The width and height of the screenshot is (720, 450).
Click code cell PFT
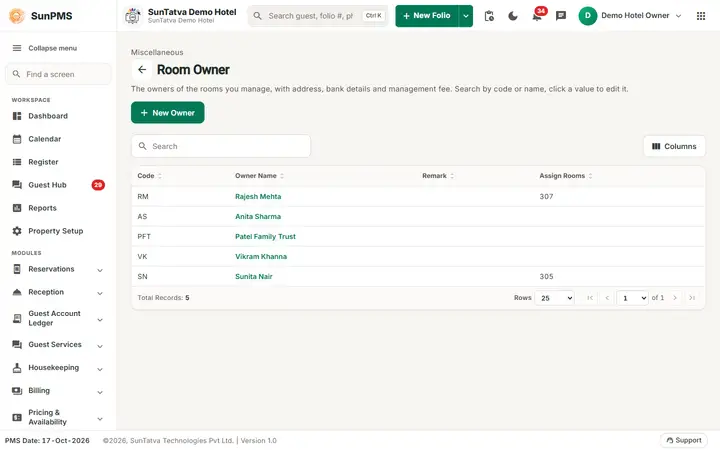coord(144,236)
